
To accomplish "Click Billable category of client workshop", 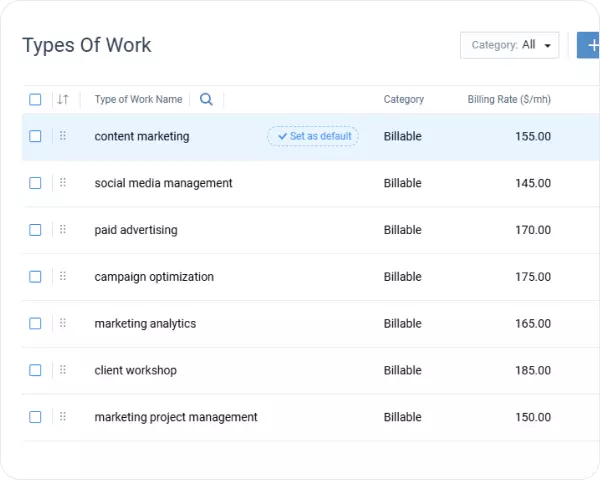I will click(403, 371).
